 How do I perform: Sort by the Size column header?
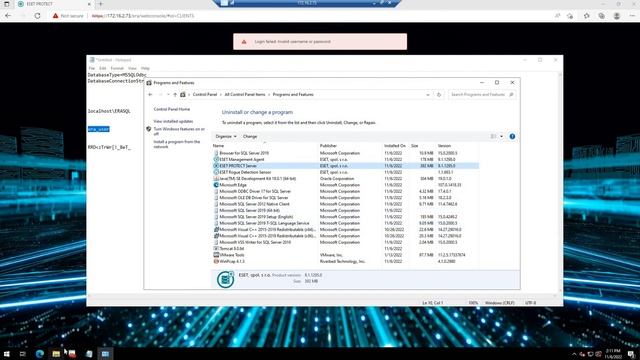(422, 146)
